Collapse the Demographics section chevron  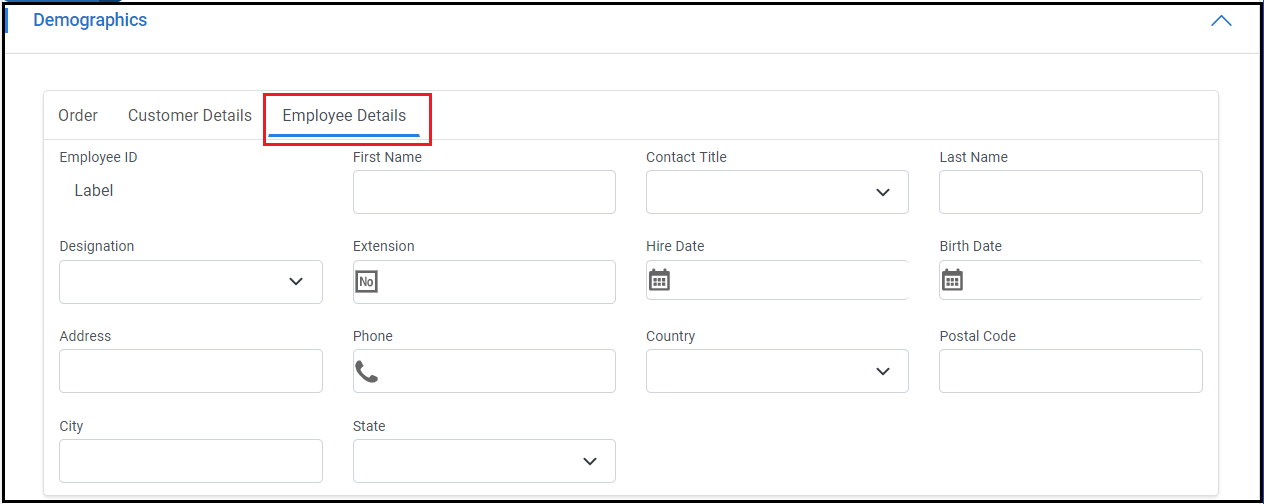1221,21
